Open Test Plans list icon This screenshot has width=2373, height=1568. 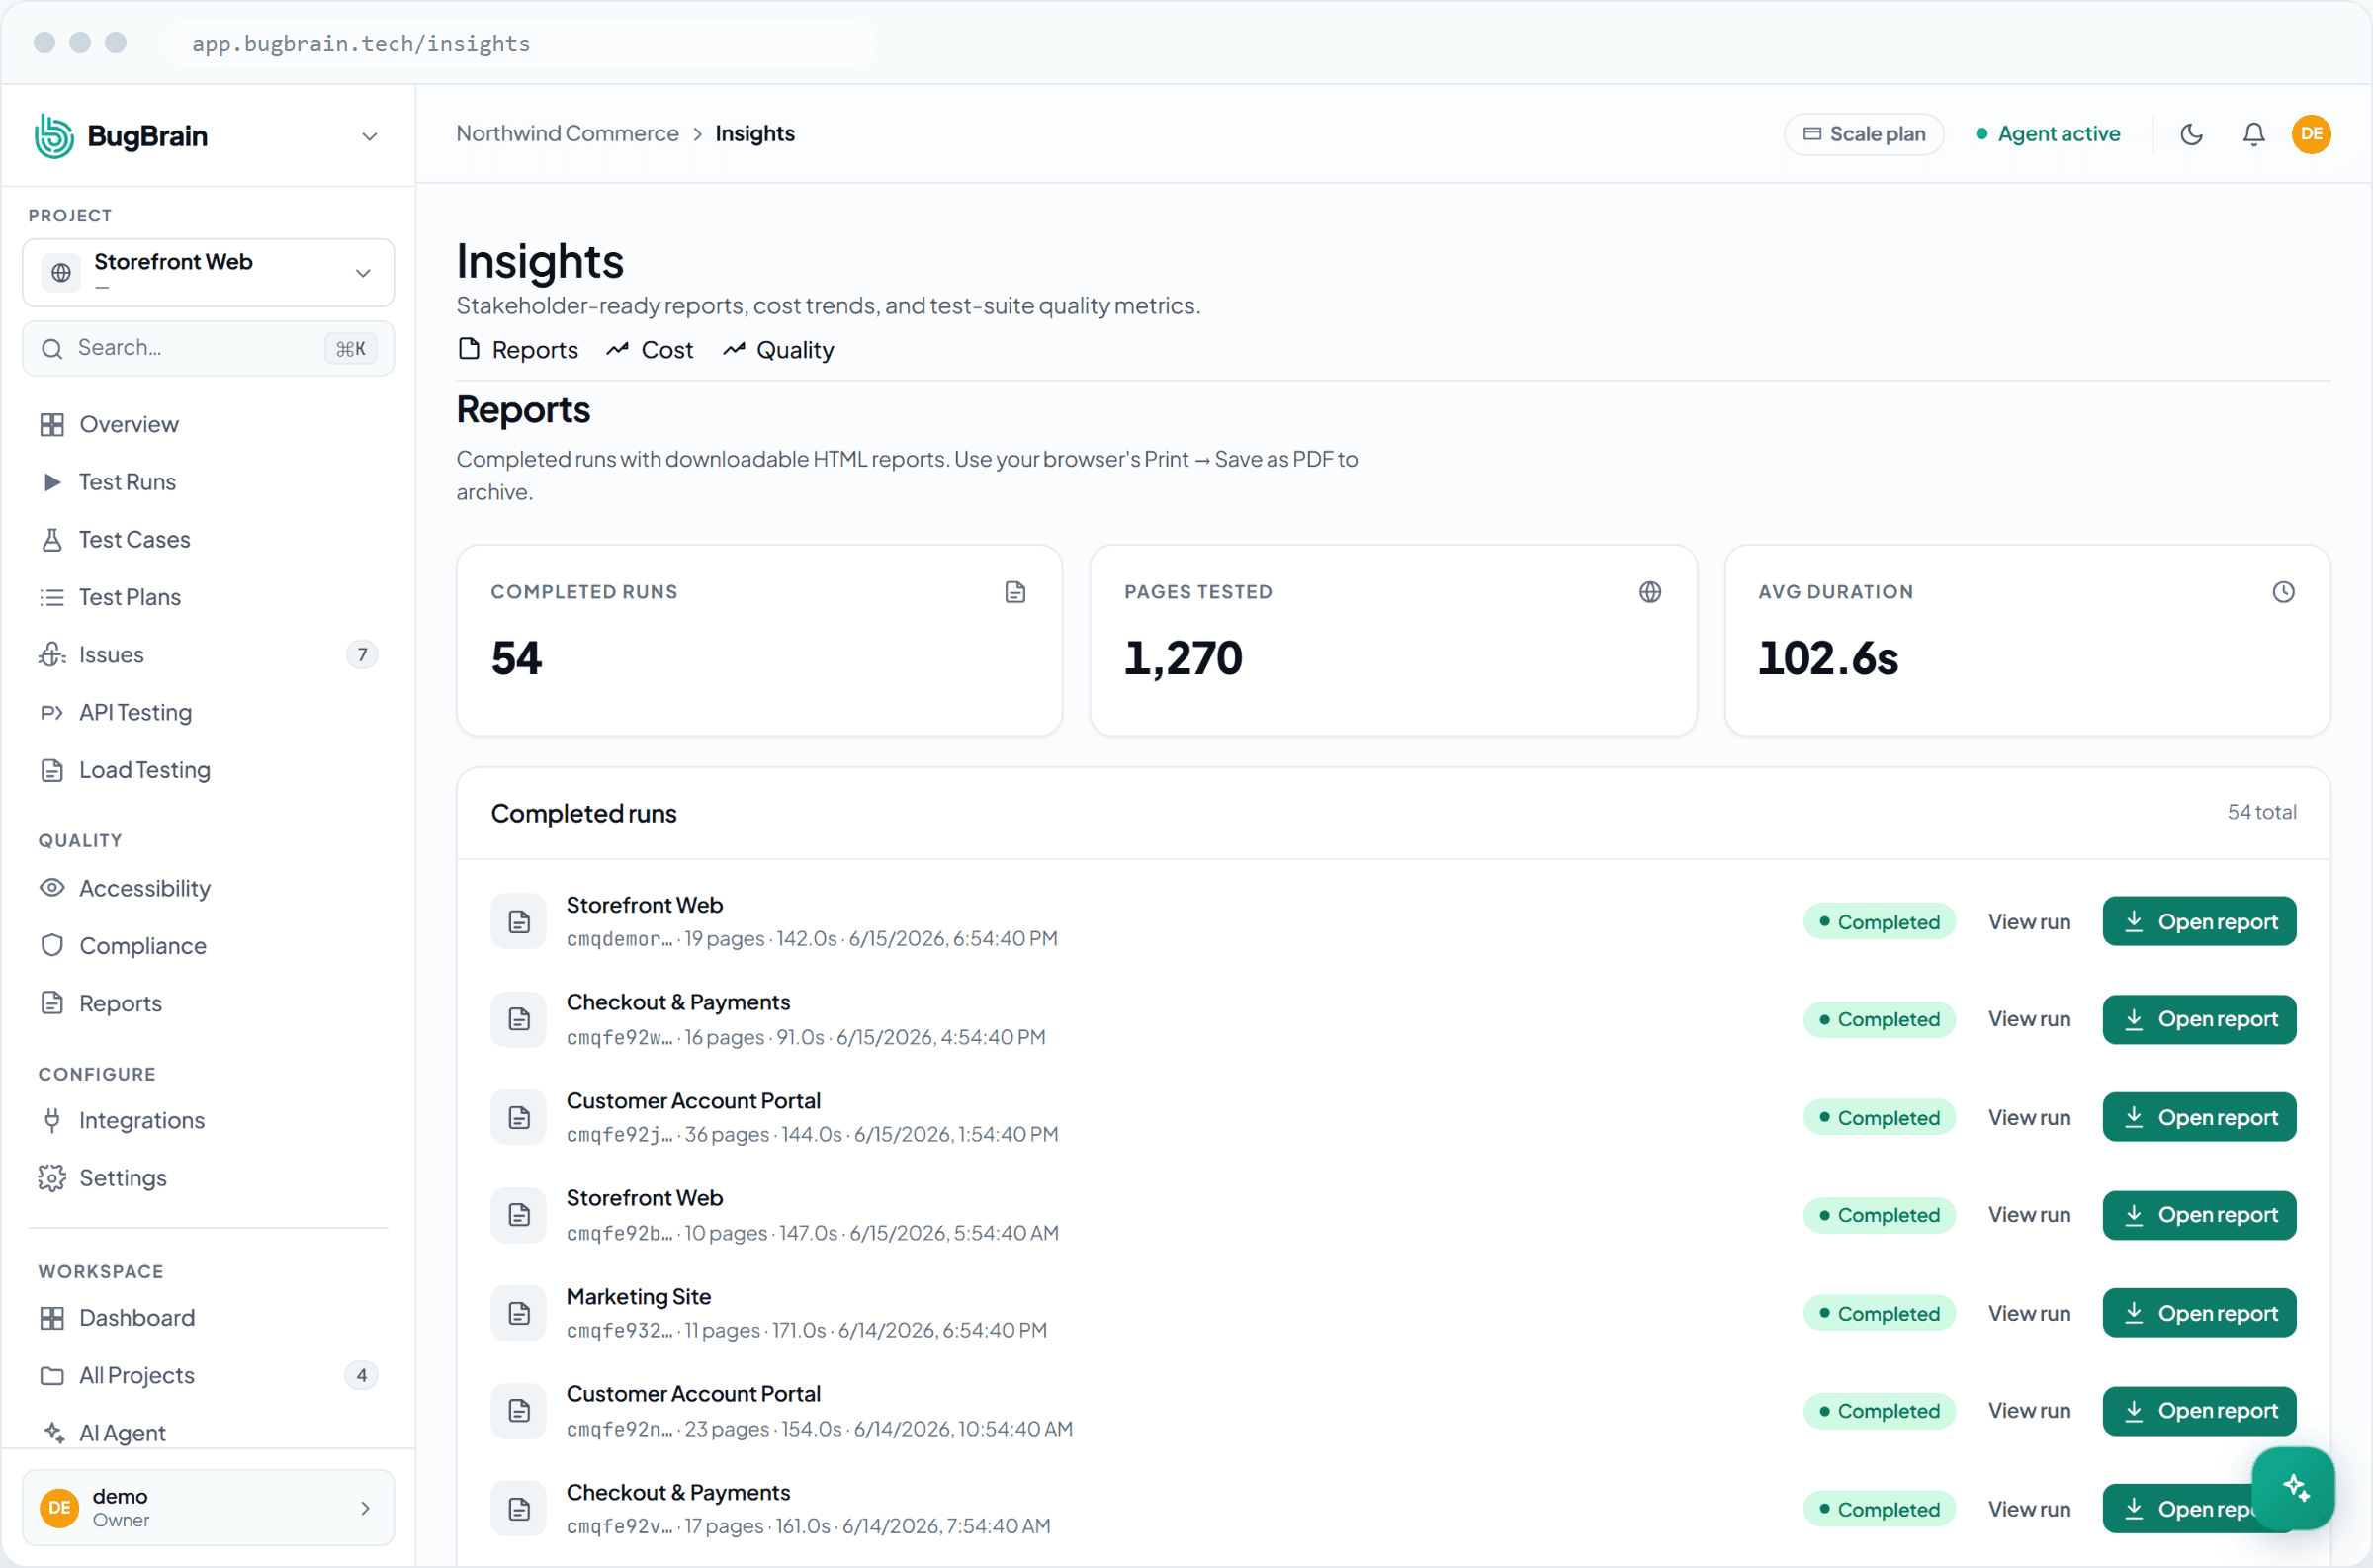click(x=52, y=597)
